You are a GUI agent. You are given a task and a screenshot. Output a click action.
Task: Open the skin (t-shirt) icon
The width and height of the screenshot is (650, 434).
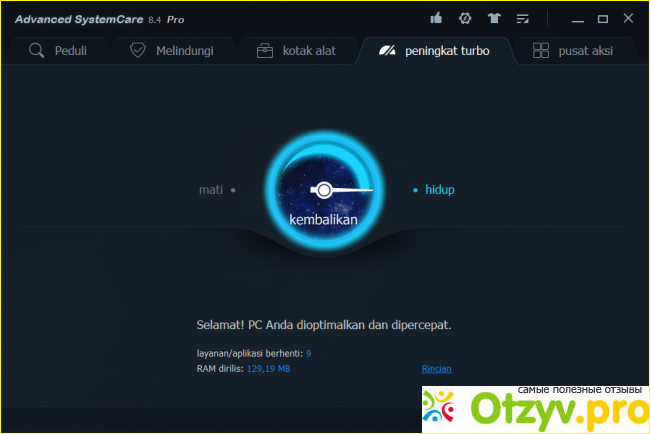pos(494,18)
